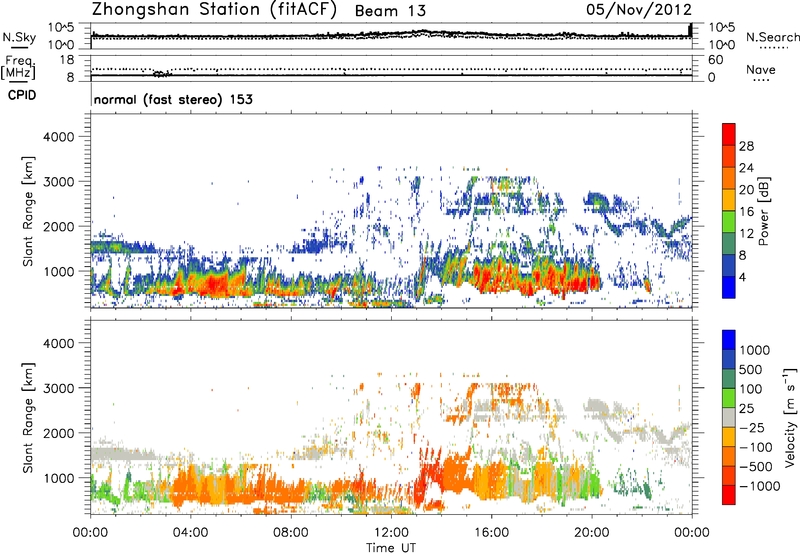Viewport: 800px width, 554px height.
Task: Click the 'Time UT' axis title
Action: [391, 547]
